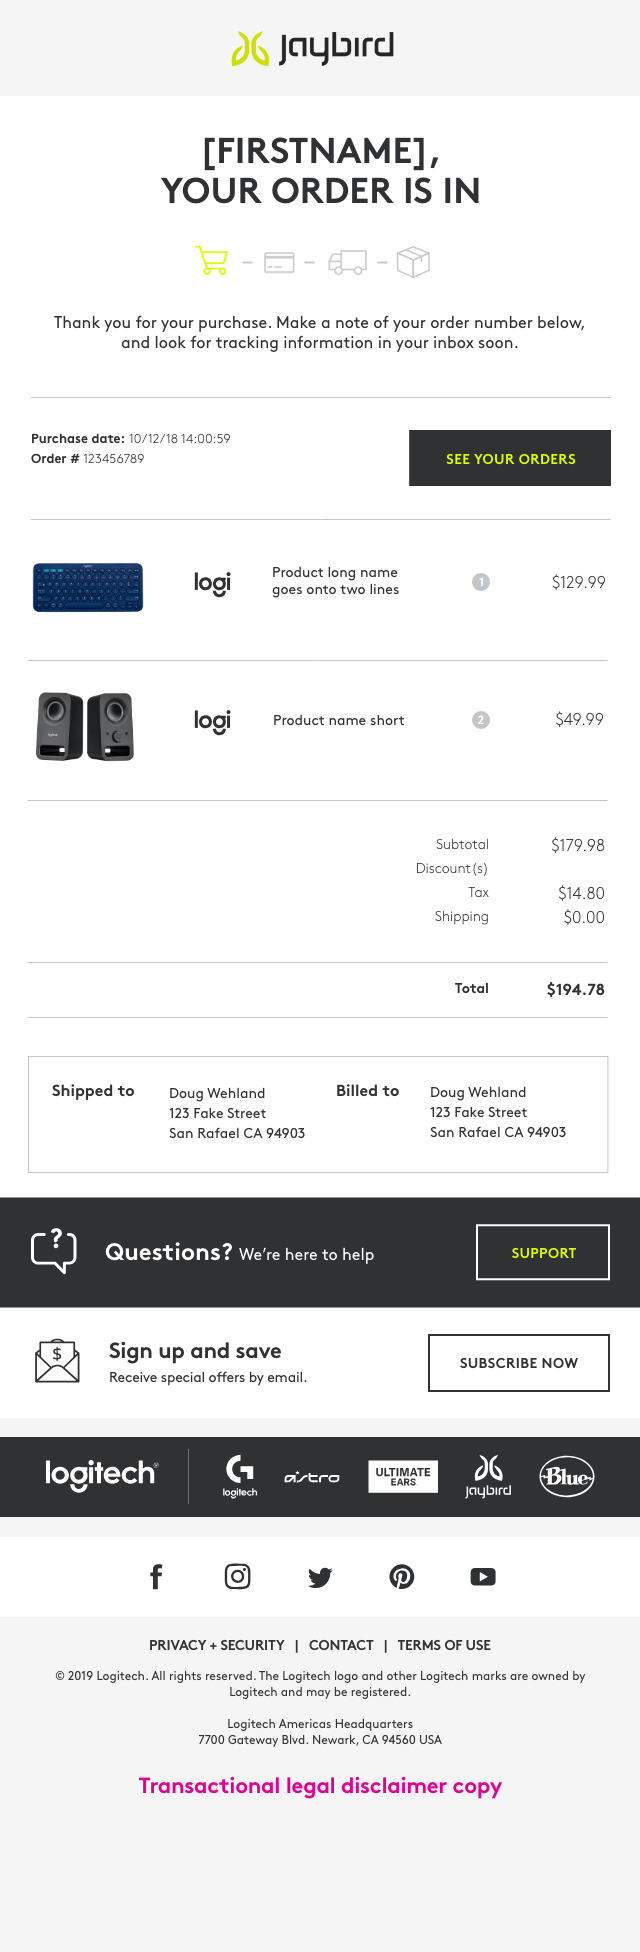Click the Blue brand logo

[x=567, y=1477]
